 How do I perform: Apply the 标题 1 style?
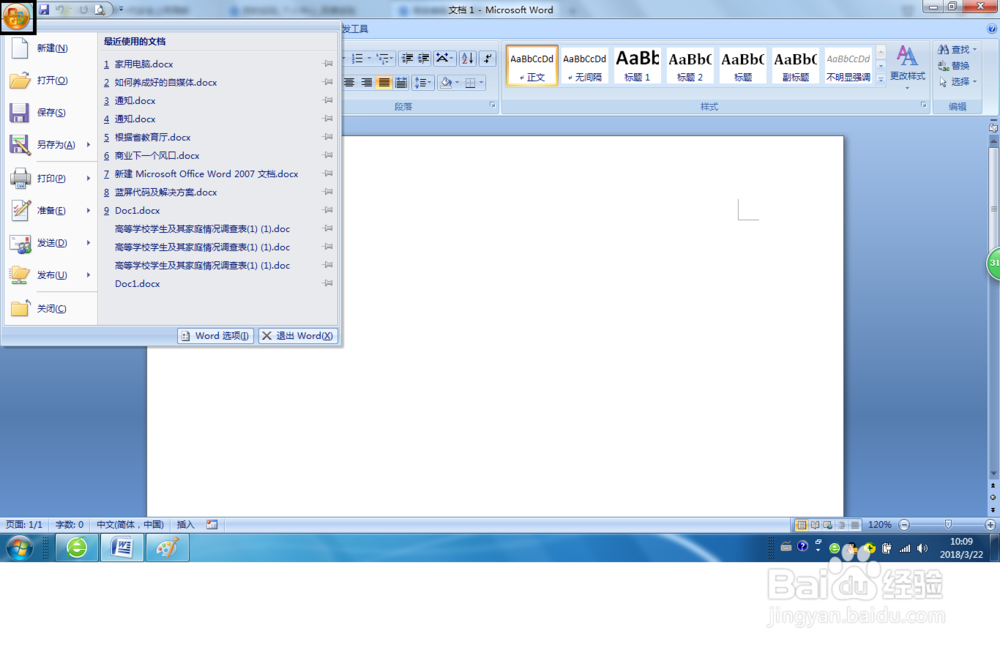[x=637, y=66]
